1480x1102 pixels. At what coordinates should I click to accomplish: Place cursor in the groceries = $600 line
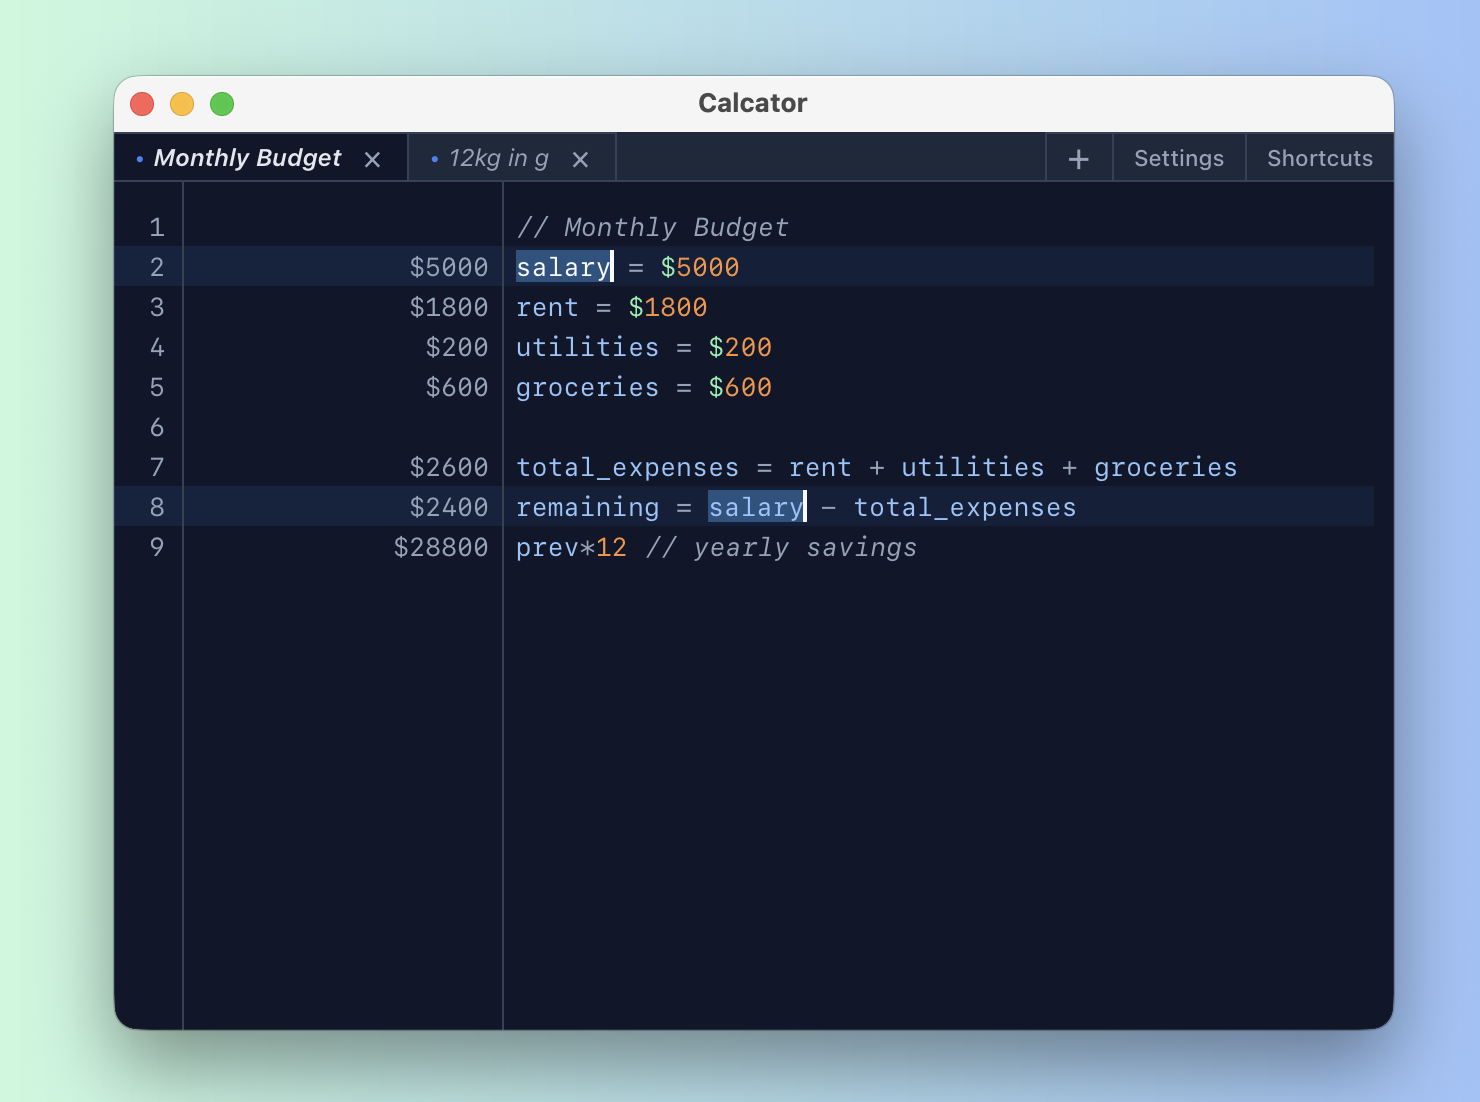(x=644, y=387)
